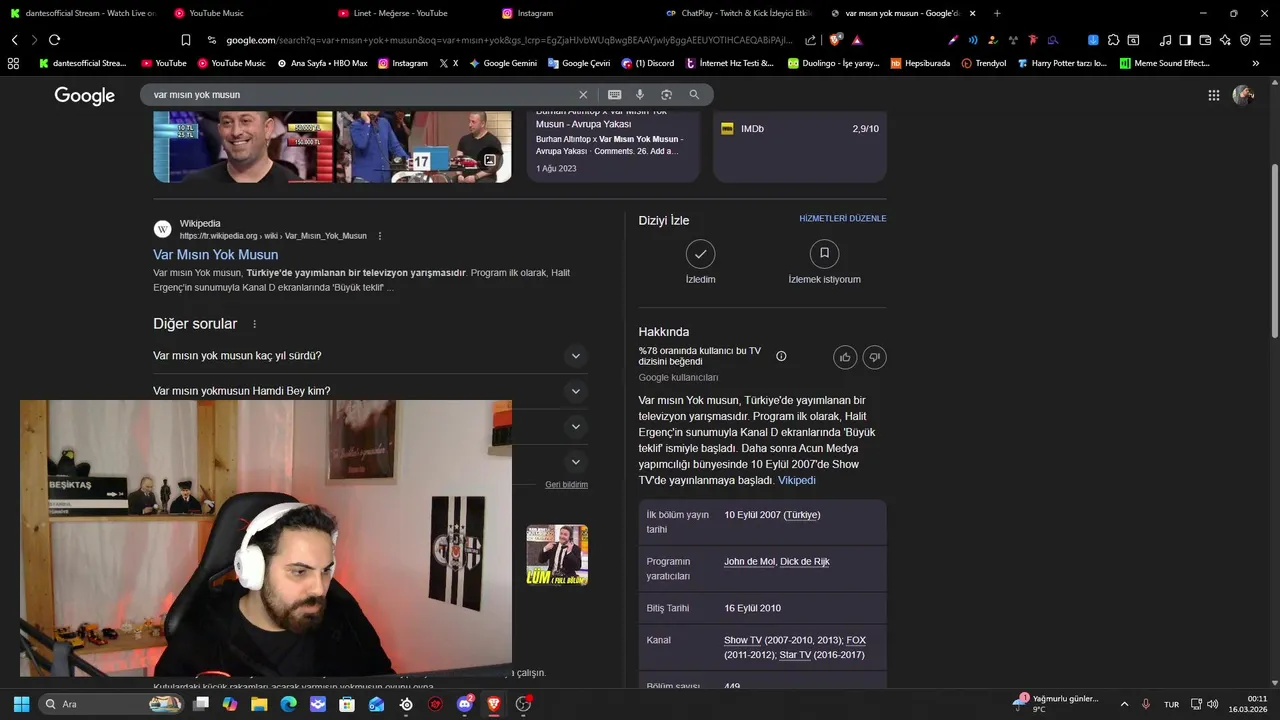
Task: Open Discord from the taskbar
Action: [465, 704]
